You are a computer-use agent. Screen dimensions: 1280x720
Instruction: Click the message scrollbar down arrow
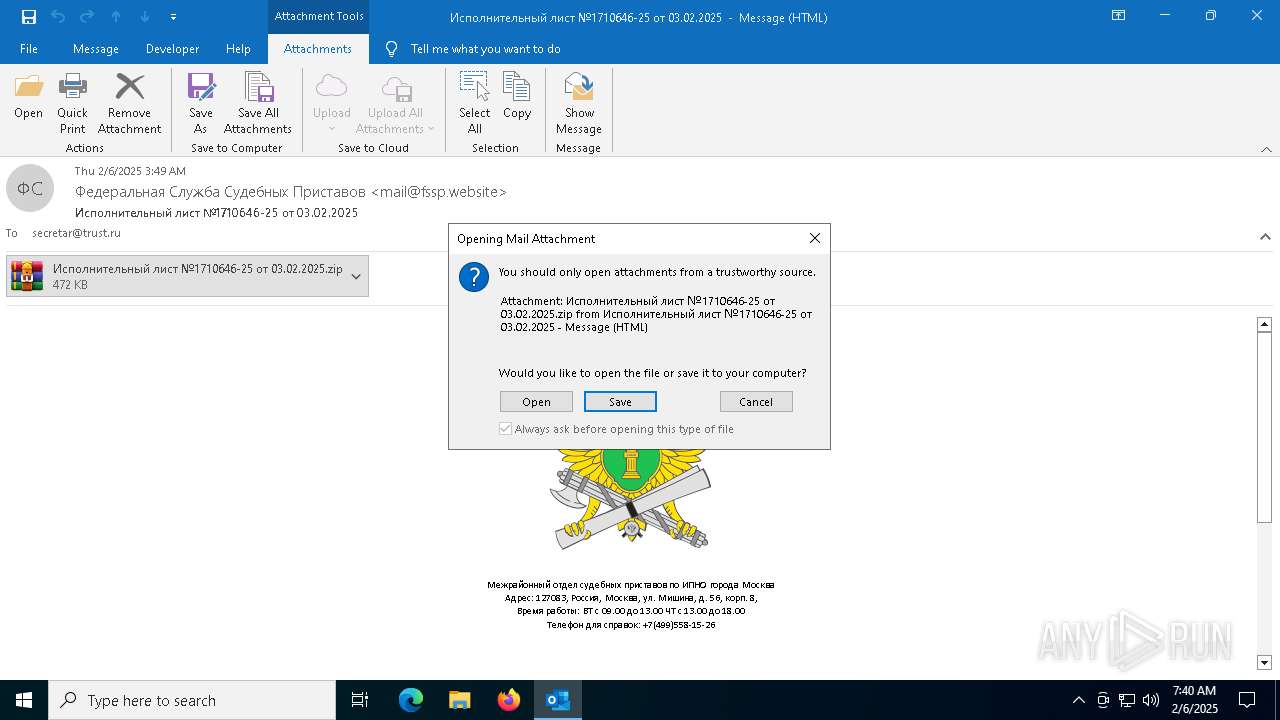(x=1264, y=662)
